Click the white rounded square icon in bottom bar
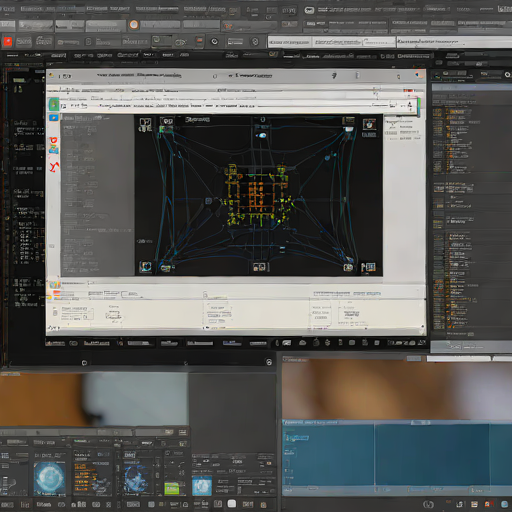The height and width of the screenshot is (512, 512). point(232,504)
